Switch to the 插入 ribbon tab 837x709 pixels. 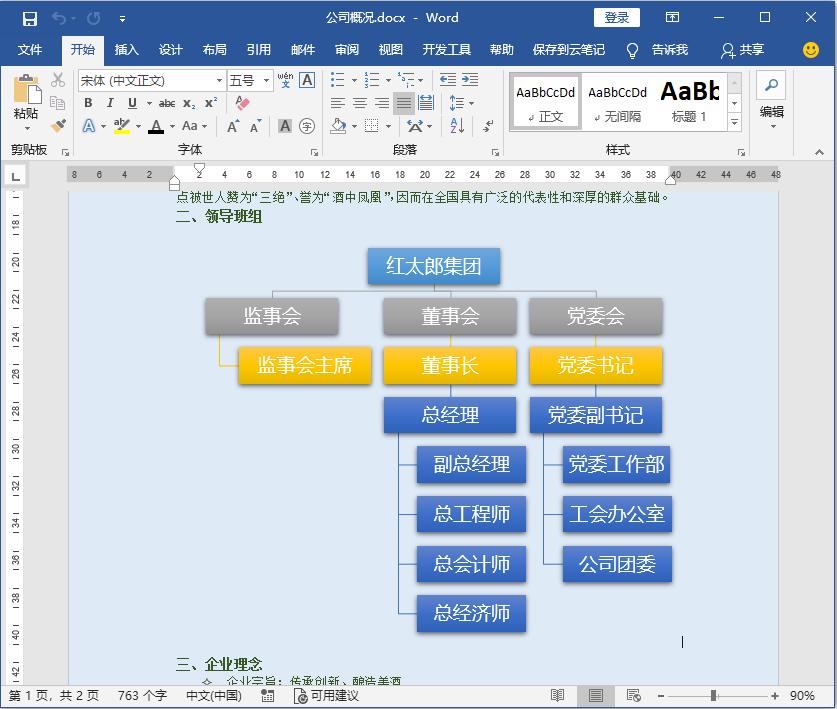[128, 51]
